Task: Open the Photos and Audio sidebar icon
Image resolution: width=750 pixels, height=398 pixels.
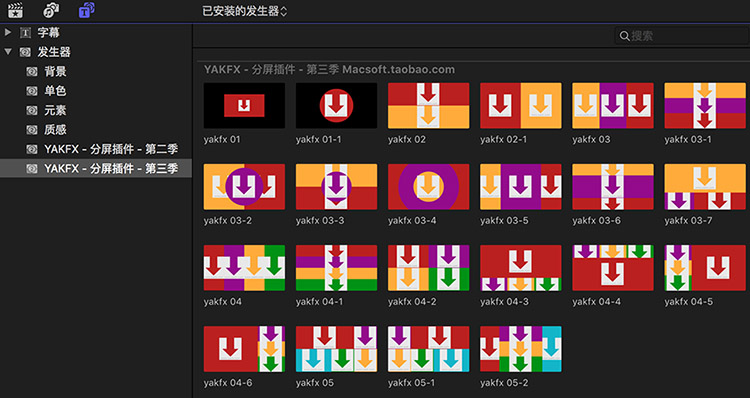Action: pos(51,10)
